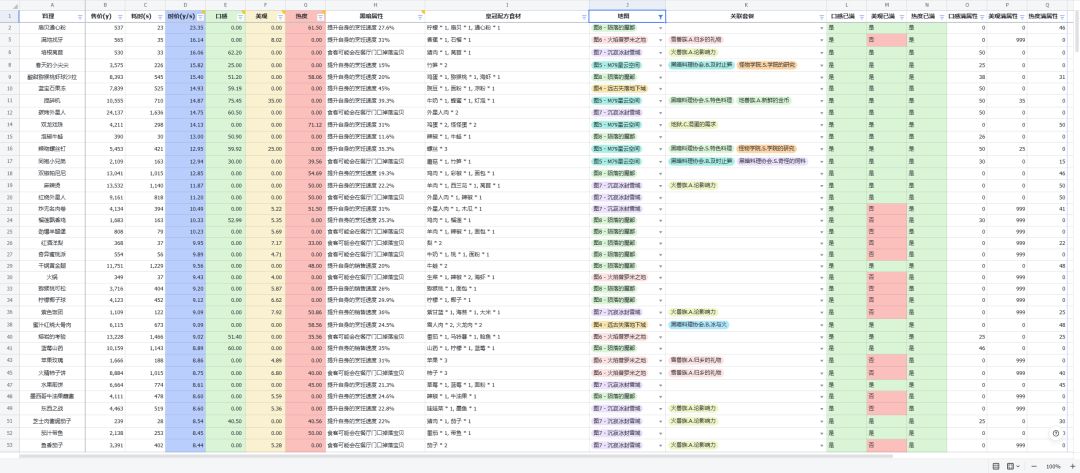Open filter icon on 美观已满 header

(901, 16)
